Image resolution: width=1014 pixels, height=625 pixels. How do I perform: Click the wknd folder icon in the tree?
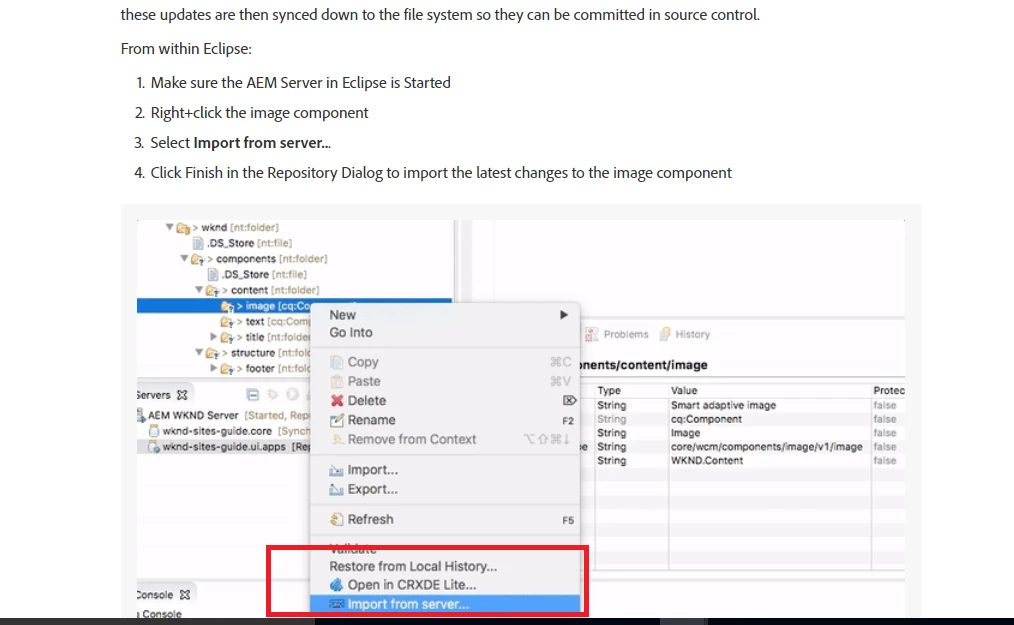pos(183,228)
